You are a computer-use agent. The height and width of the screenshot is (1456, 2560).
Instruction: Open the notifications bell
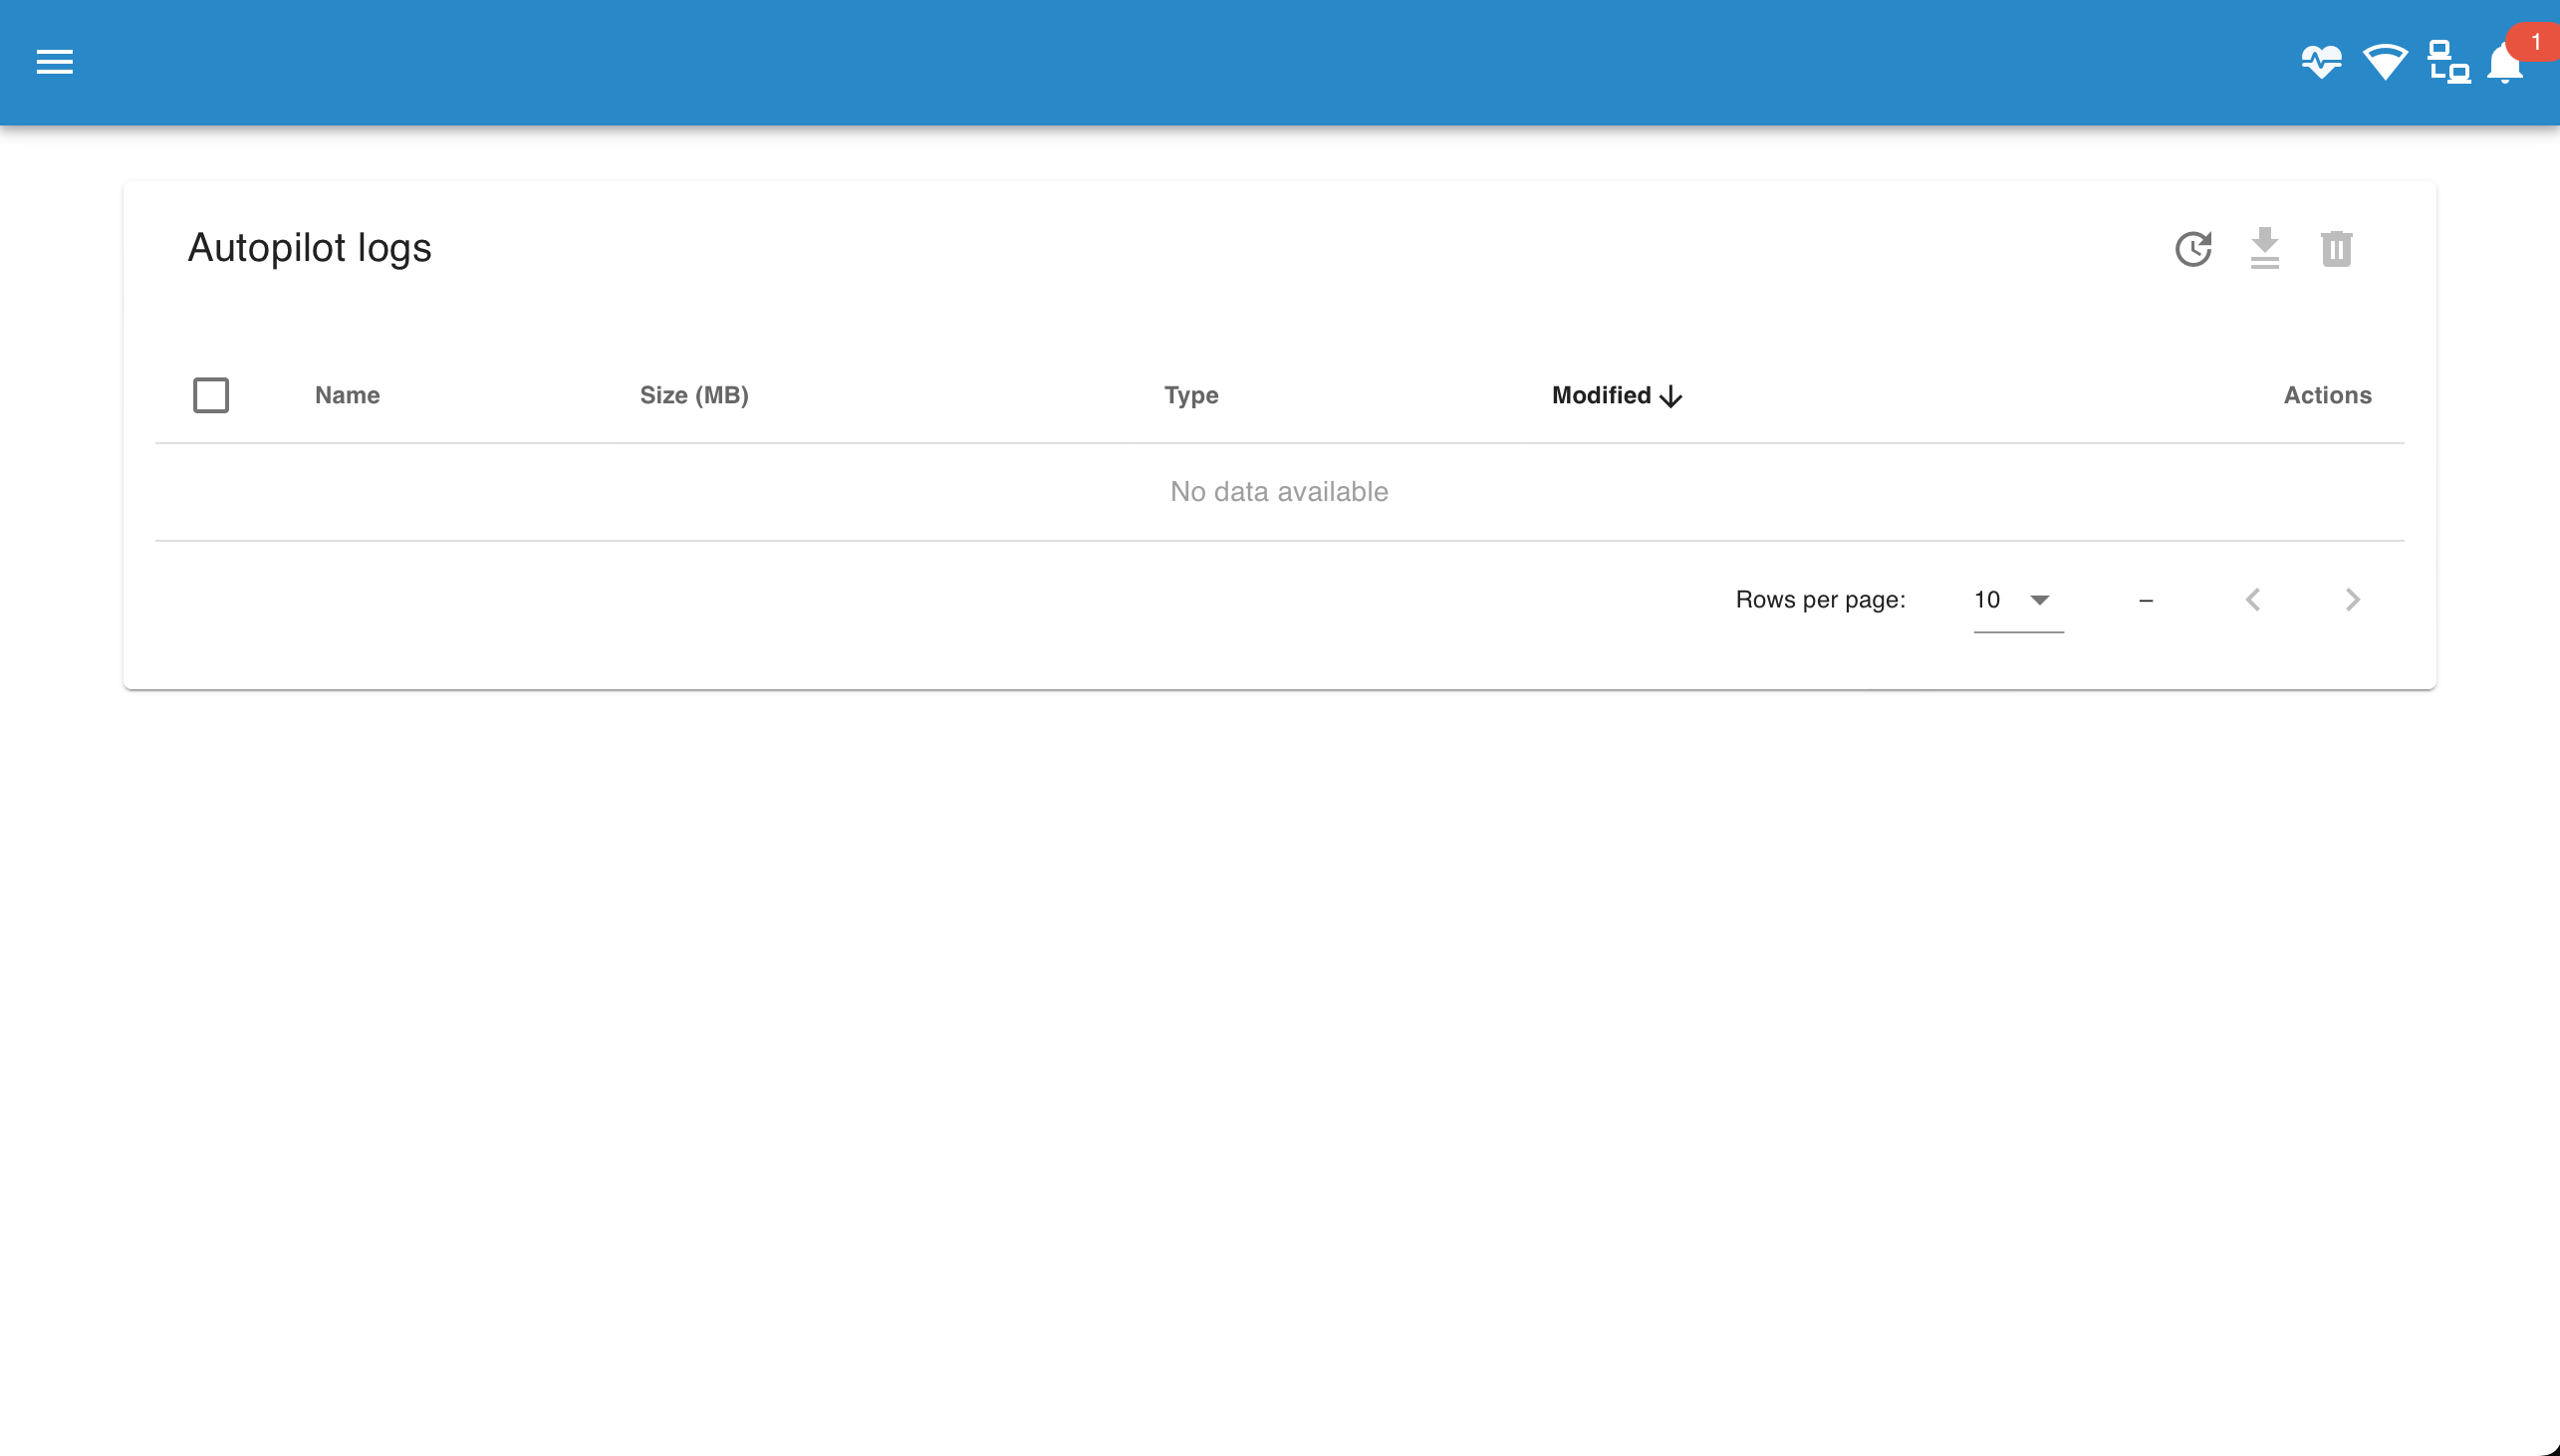[x=2505, y=63]
